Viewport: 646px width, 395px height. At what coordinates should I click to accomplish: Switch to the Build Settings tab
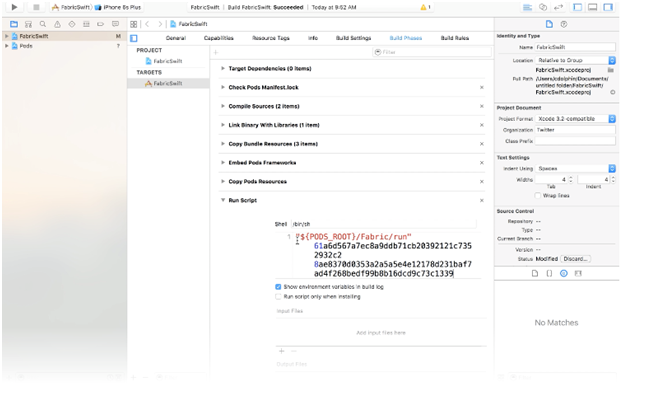click(353, 38)
